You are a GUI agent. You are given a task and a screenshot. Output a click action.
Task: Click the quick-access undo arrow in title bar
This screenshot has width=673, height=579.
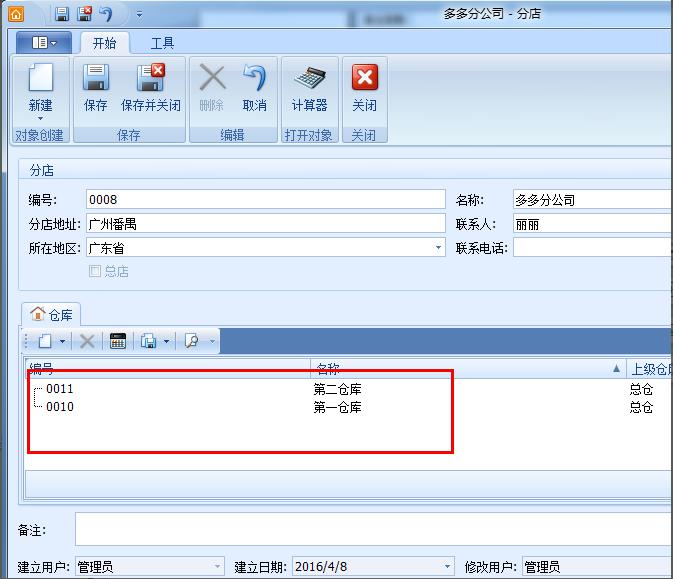(x=106, y=14)
